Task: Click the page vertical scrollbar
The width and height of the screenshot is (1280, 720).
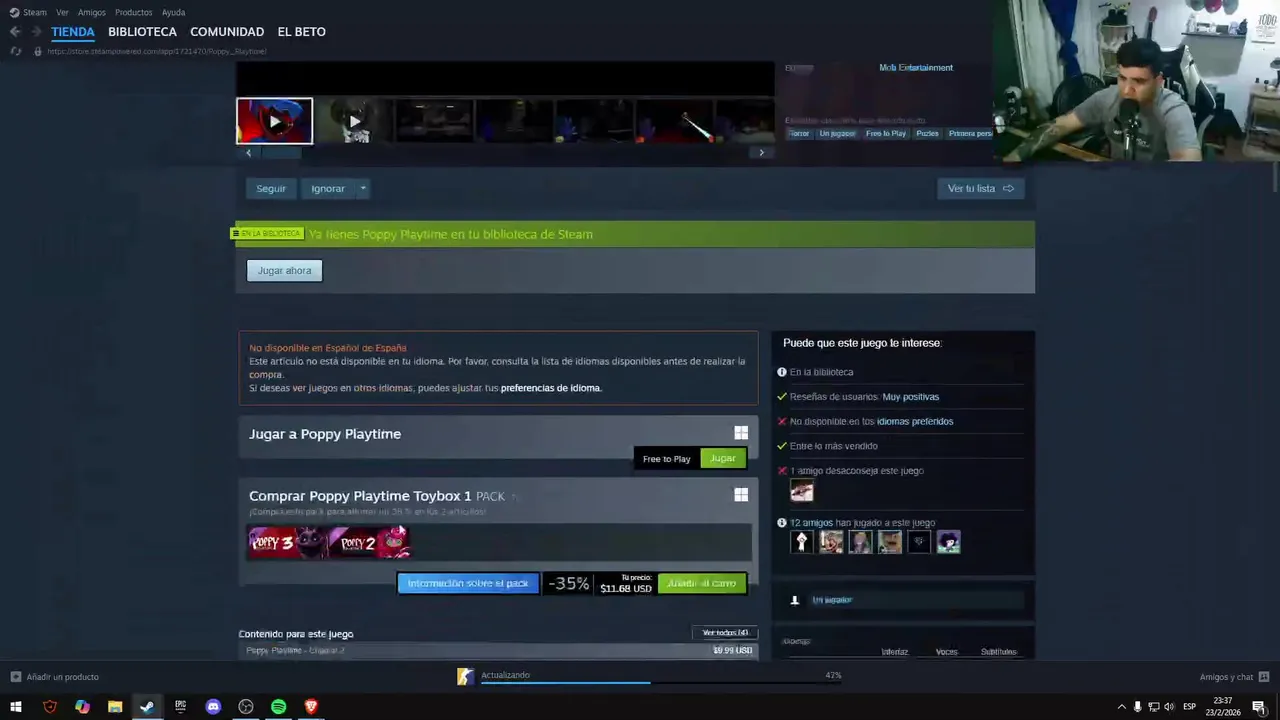Action: tap(1275, 178)
